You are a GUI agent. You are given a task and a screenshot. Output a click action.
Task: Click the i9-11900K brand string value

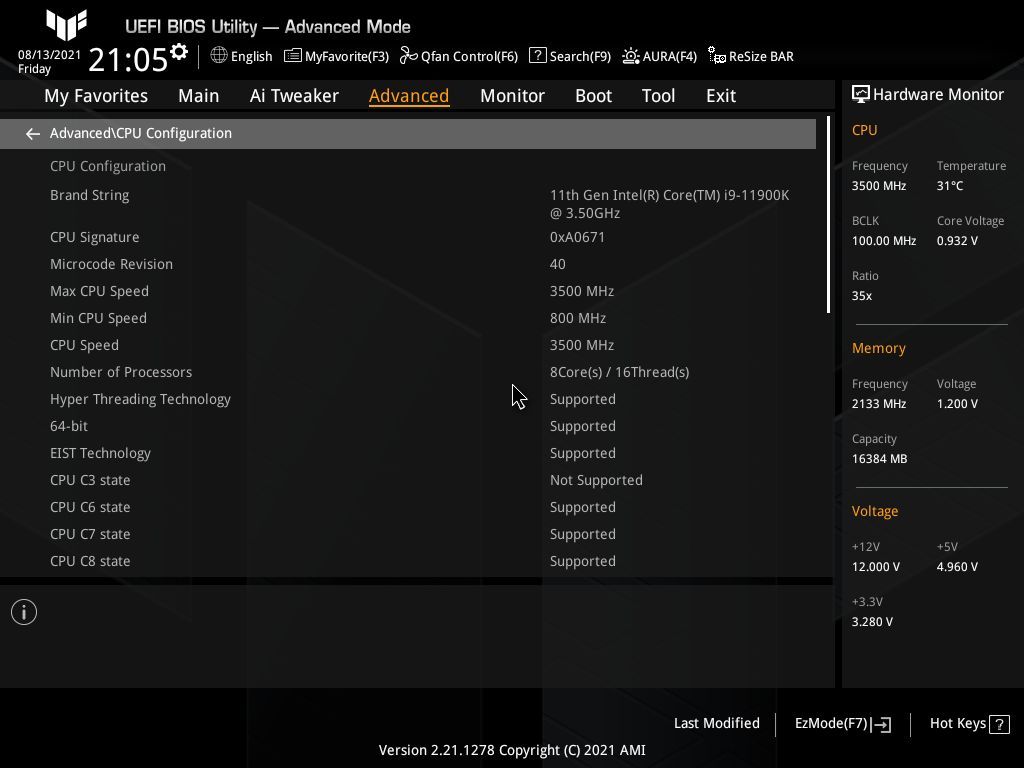coord(669,204)
